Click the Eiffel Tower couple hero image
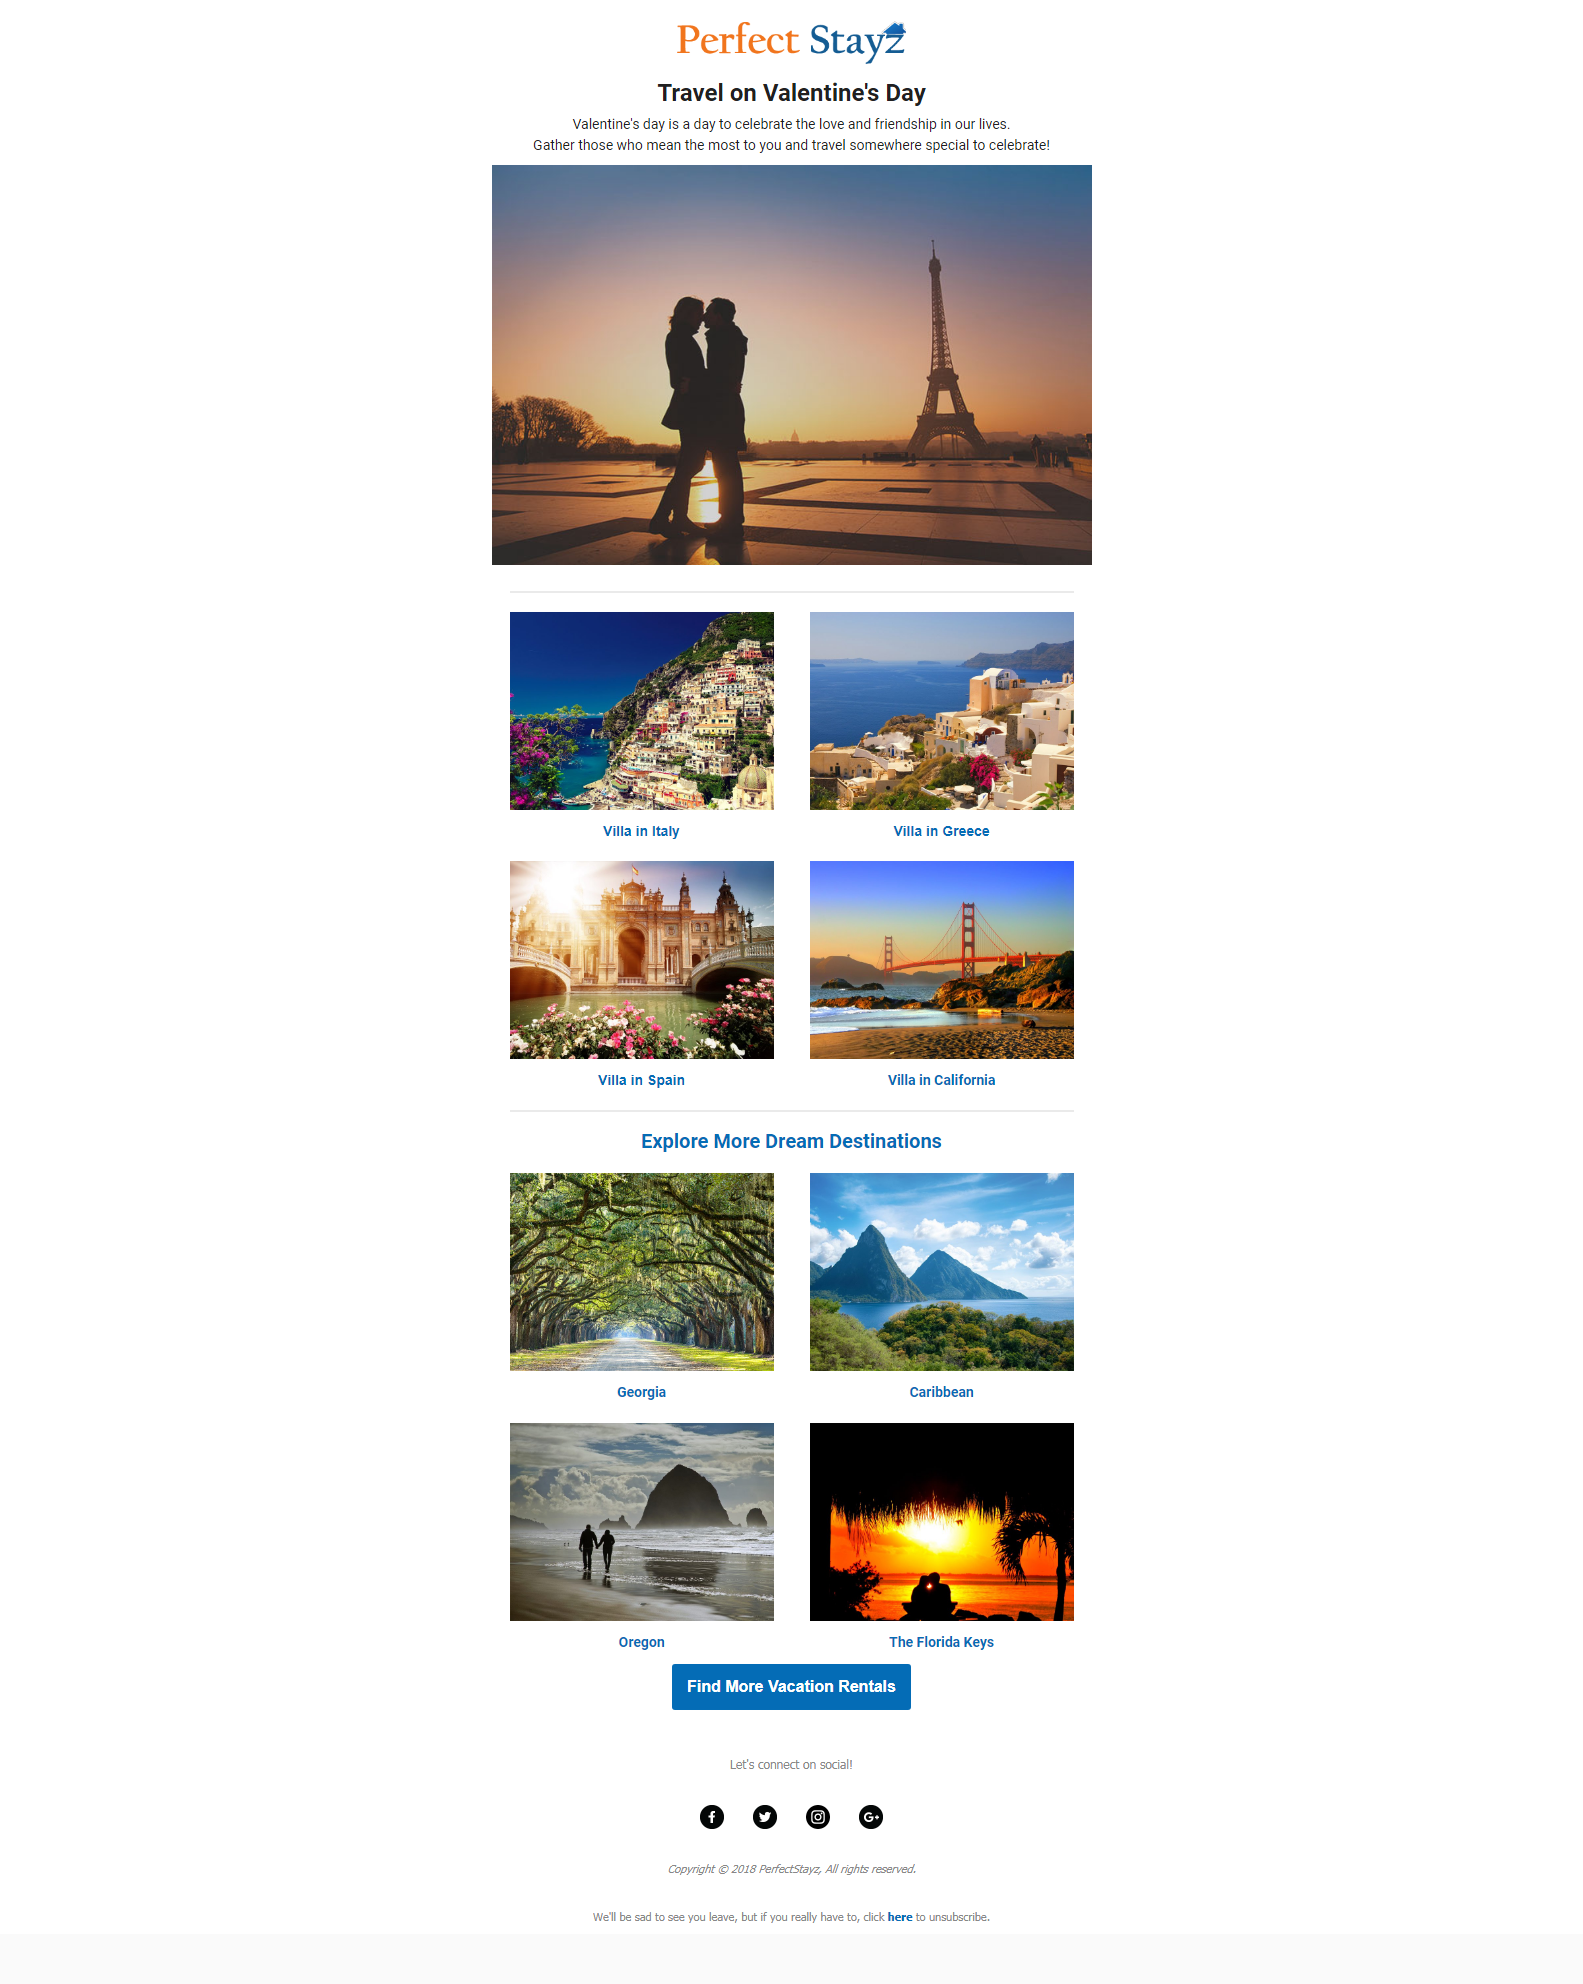This screenshot has width=1583, height=1984. [x=792, y=365]
